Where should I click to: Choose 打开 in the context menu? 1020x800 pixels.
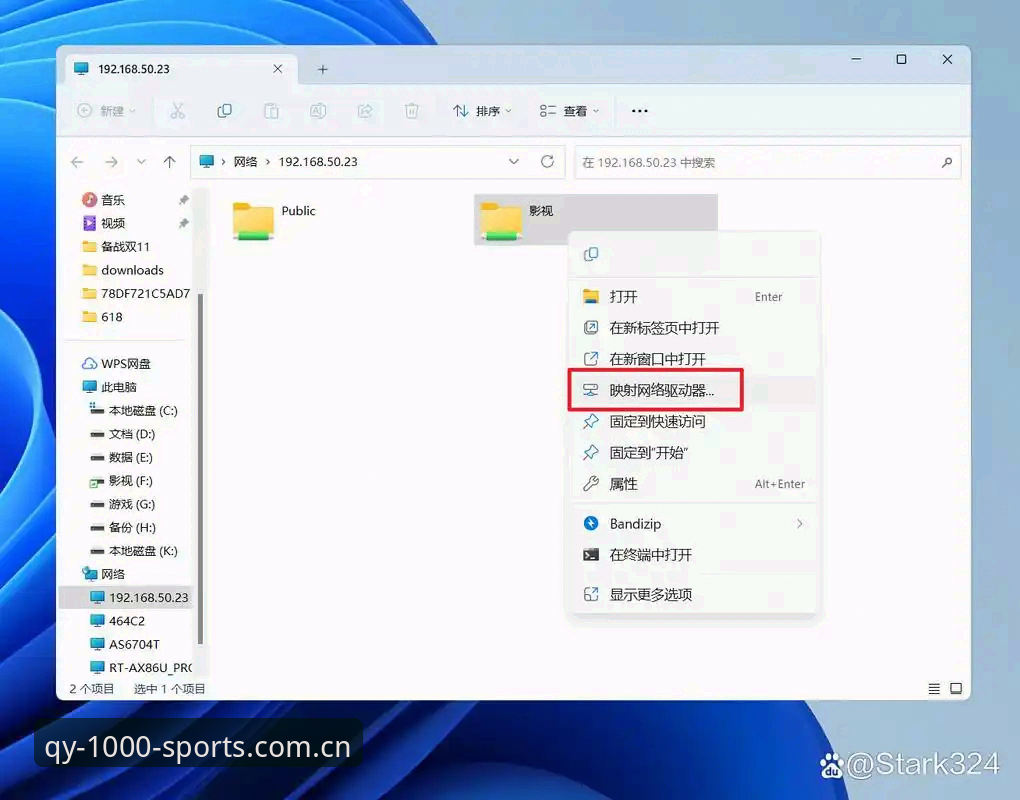(693, 297)
